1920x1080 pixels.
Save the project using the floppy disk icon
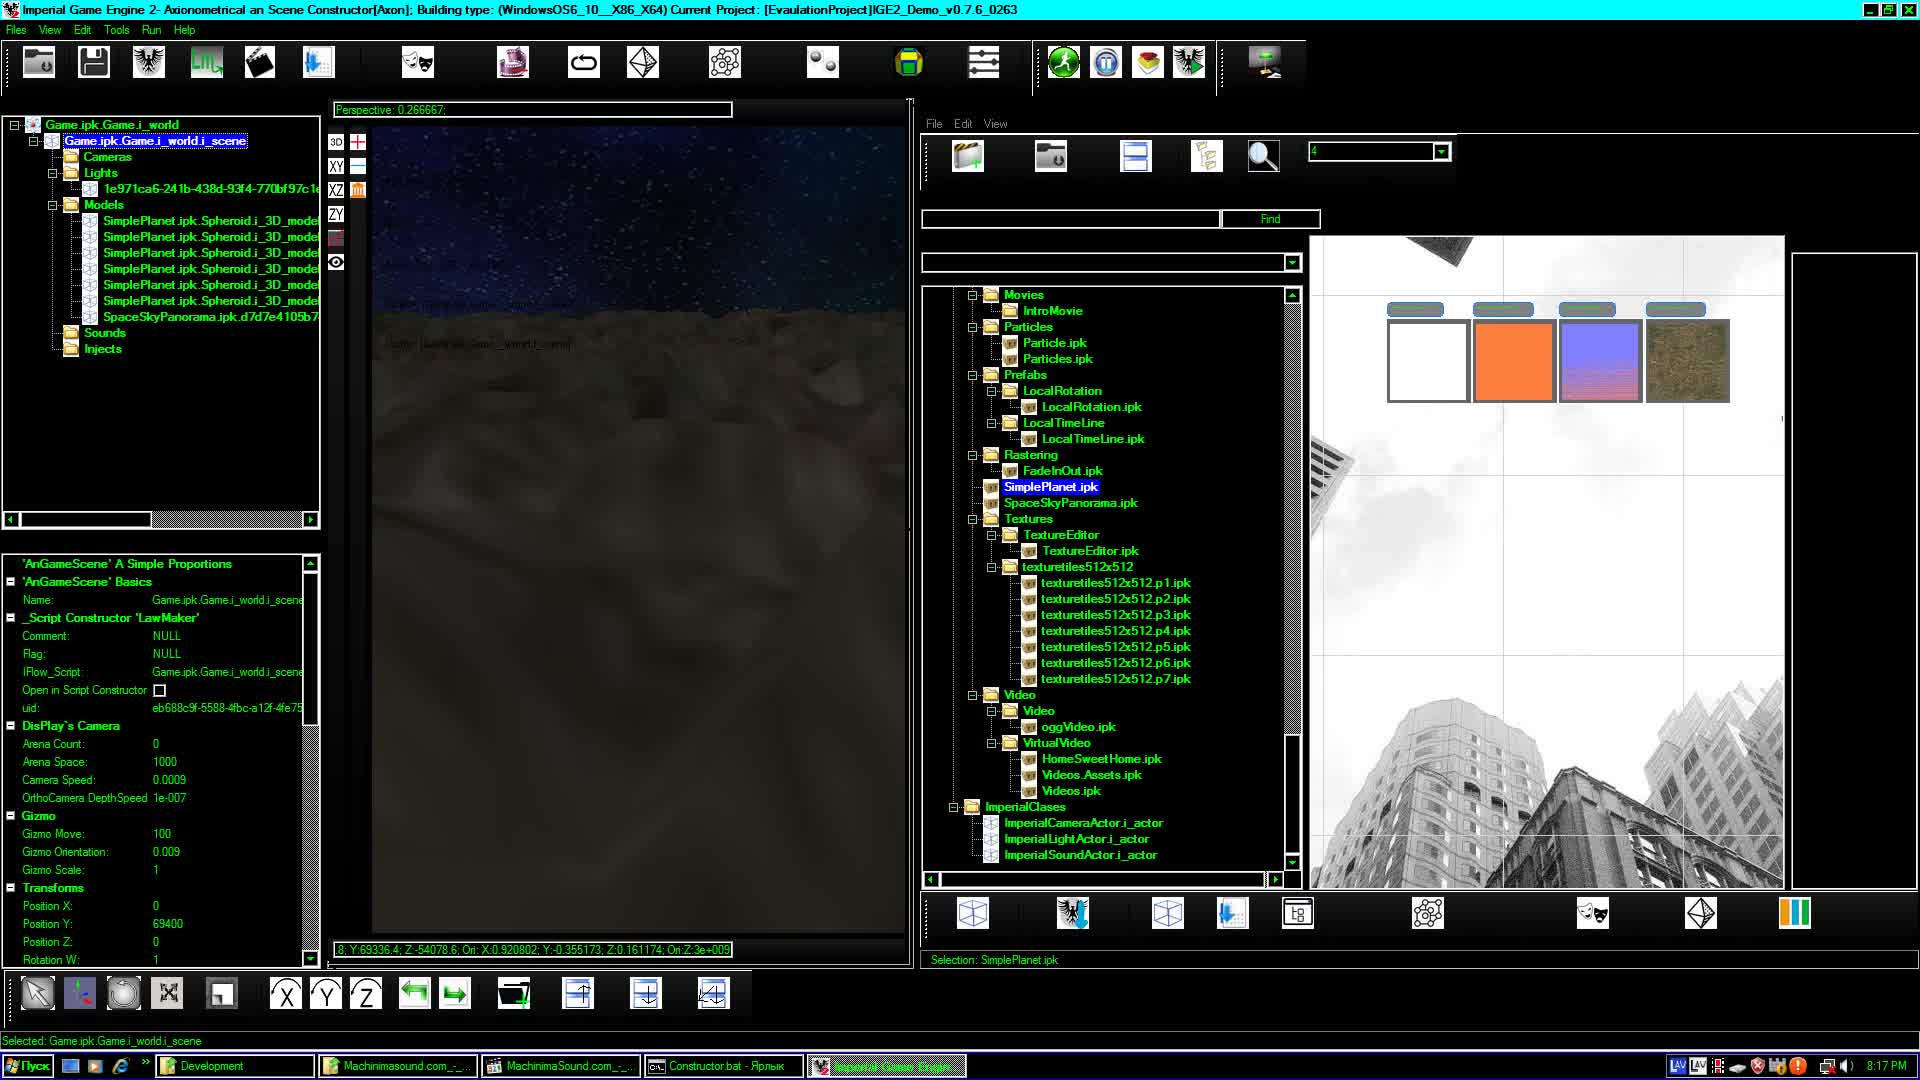tap(92, 62)
